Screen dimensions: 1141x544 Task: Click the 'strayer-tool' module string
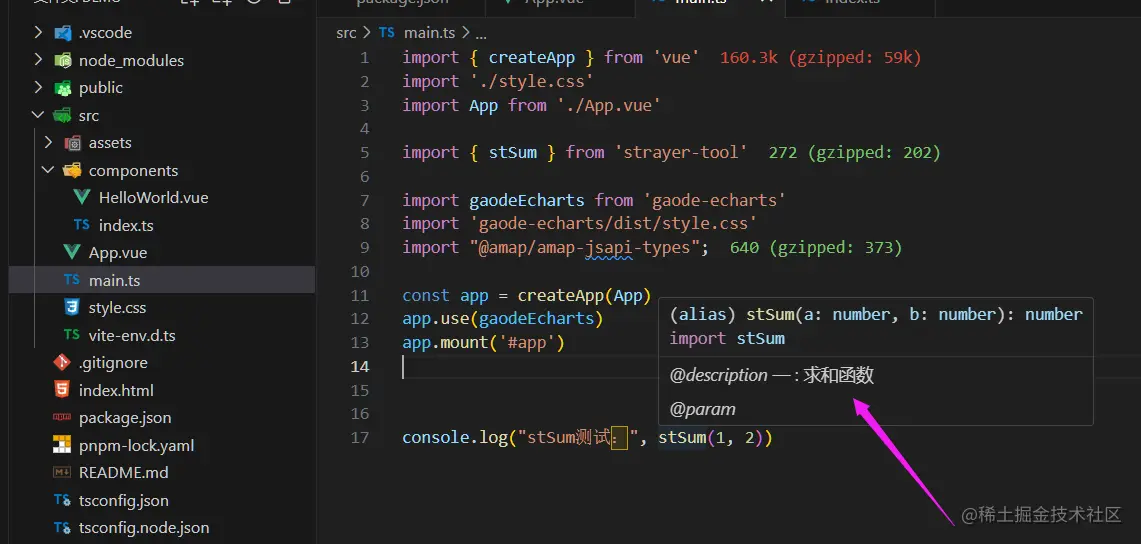tap(681, 153)
